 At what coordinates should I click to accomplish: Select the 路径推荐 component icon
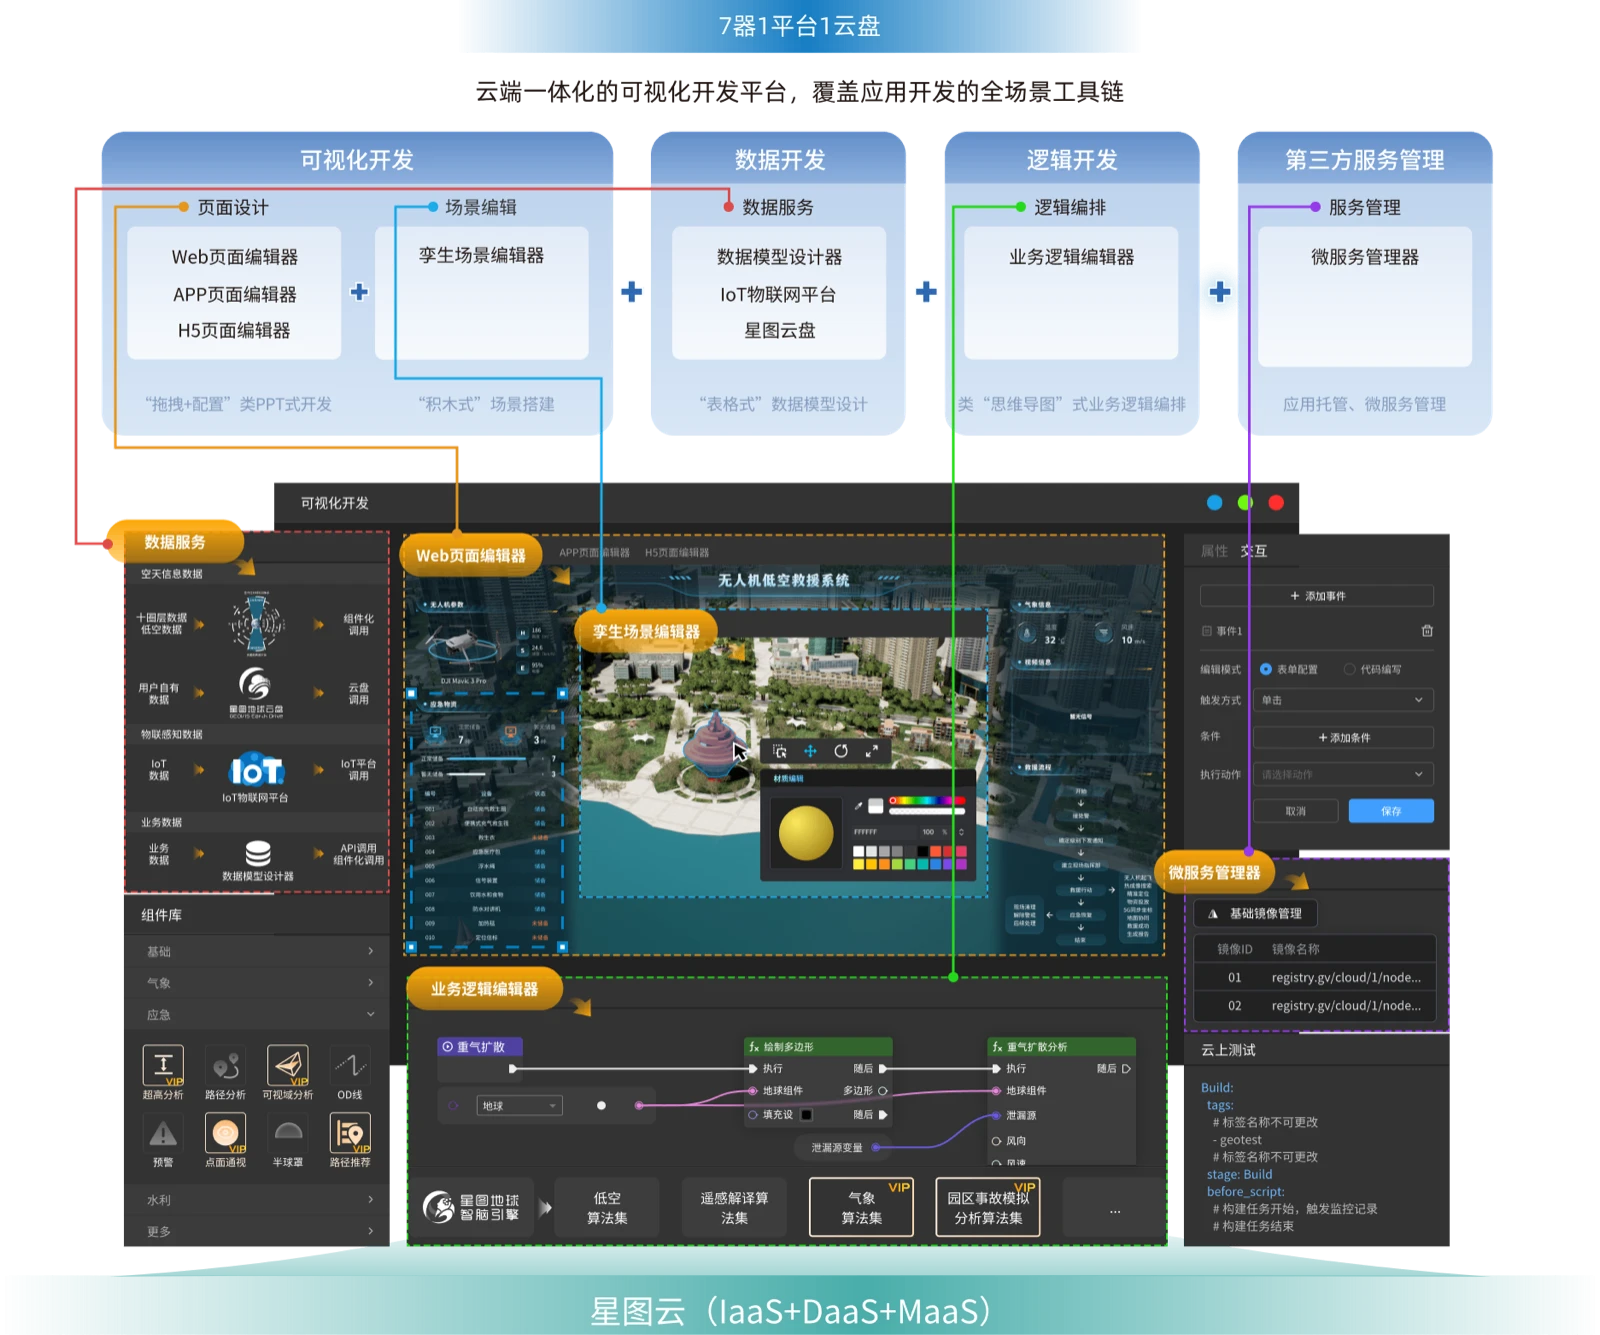(349, 1133)
